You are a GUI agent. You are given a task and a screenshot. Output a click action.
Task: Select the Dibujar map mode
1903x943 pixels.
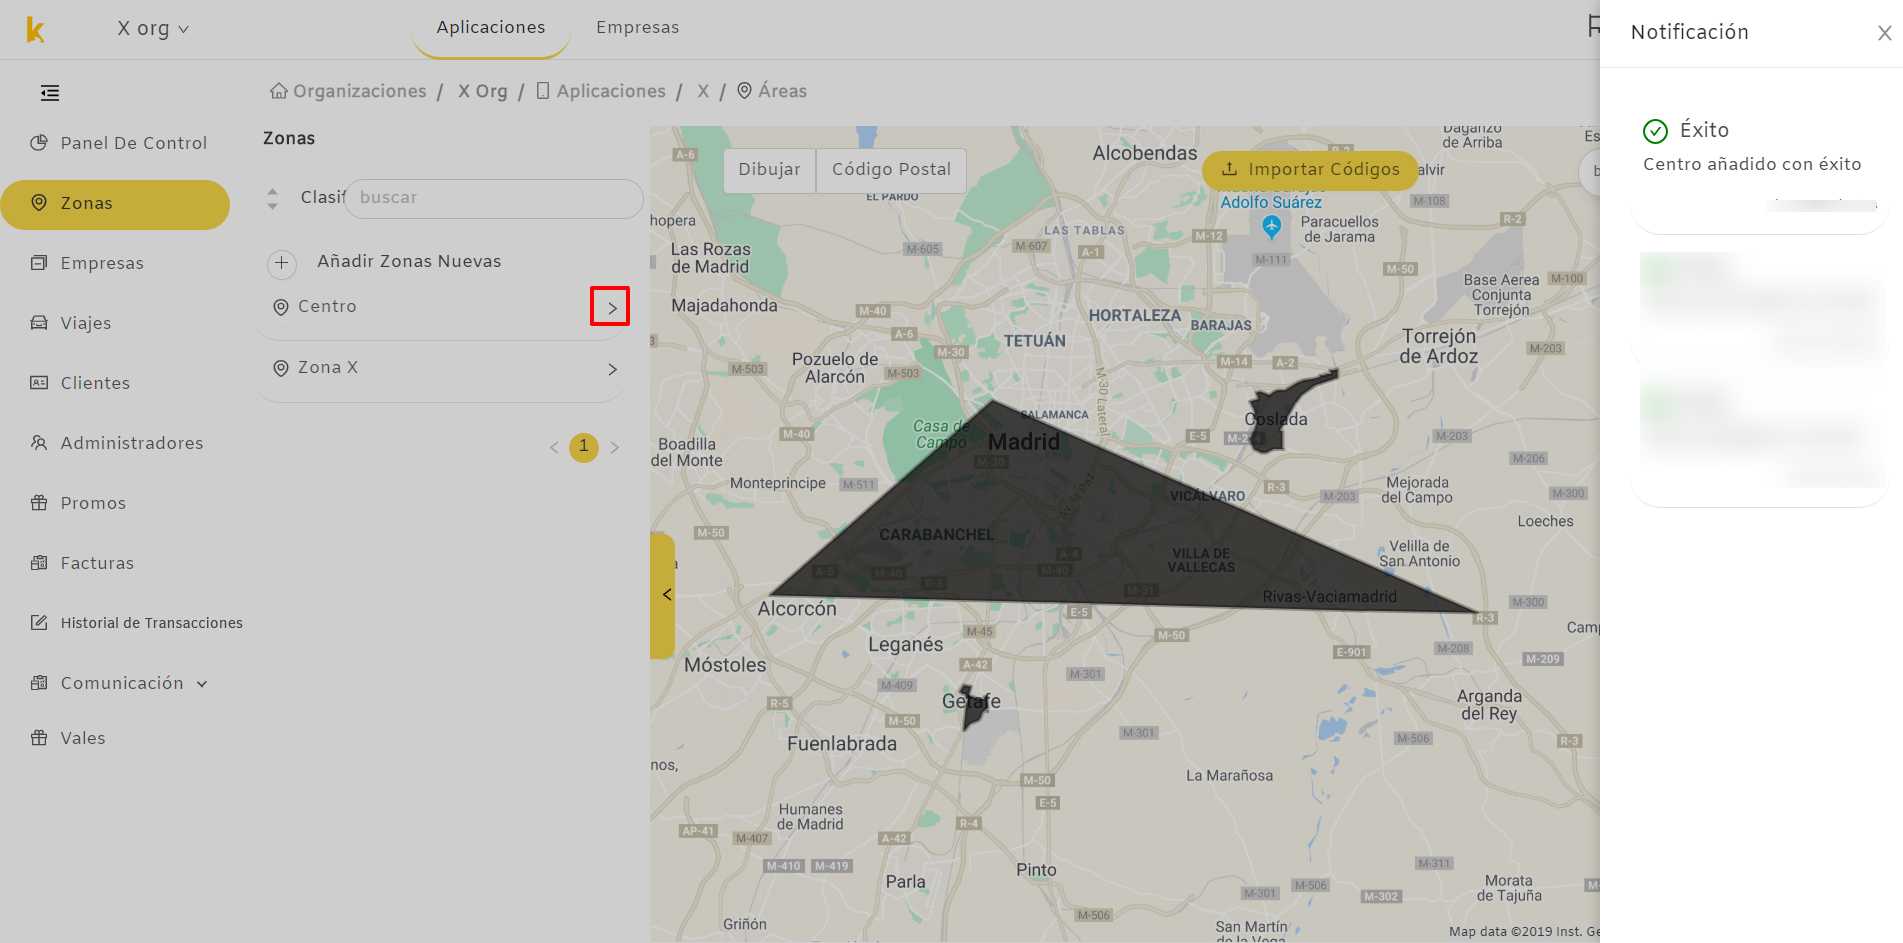coord(769,170)
